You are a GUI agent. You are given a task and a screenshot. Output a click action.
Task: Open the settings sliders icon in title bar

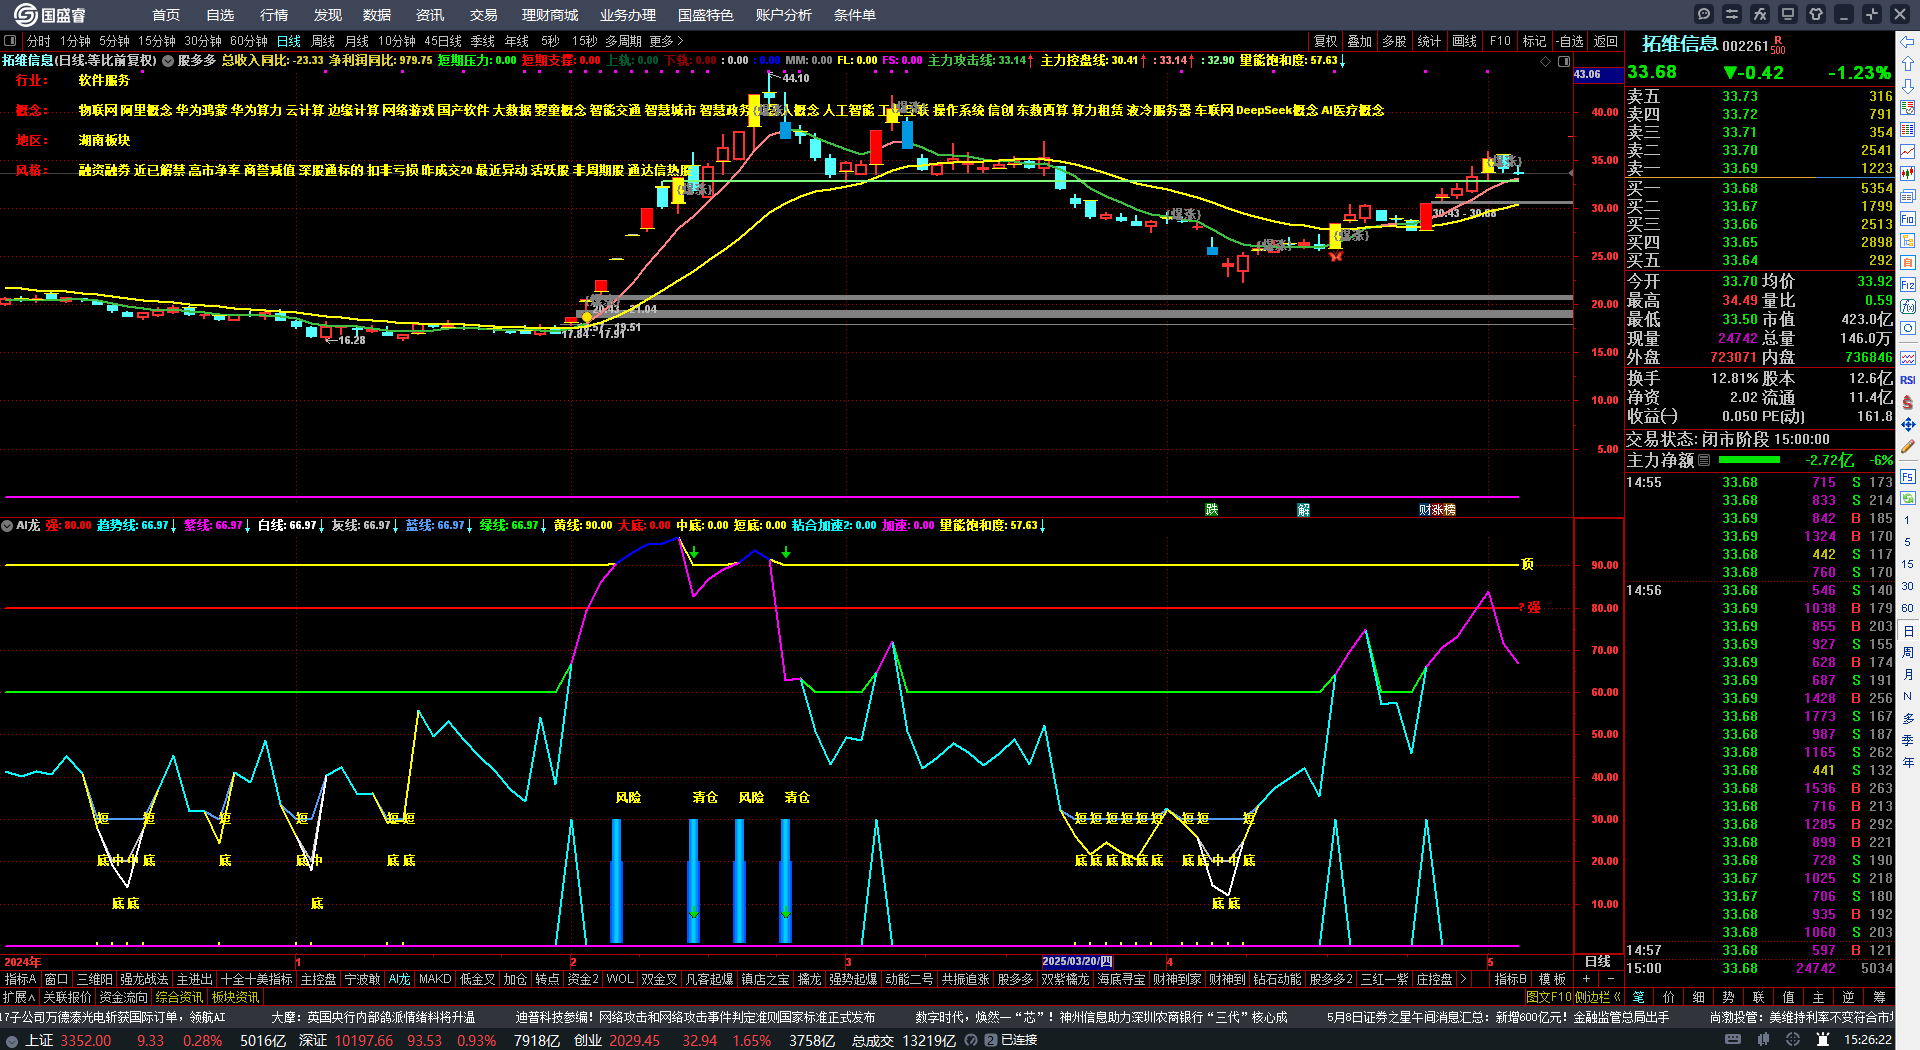click(x=1732, y=14)
